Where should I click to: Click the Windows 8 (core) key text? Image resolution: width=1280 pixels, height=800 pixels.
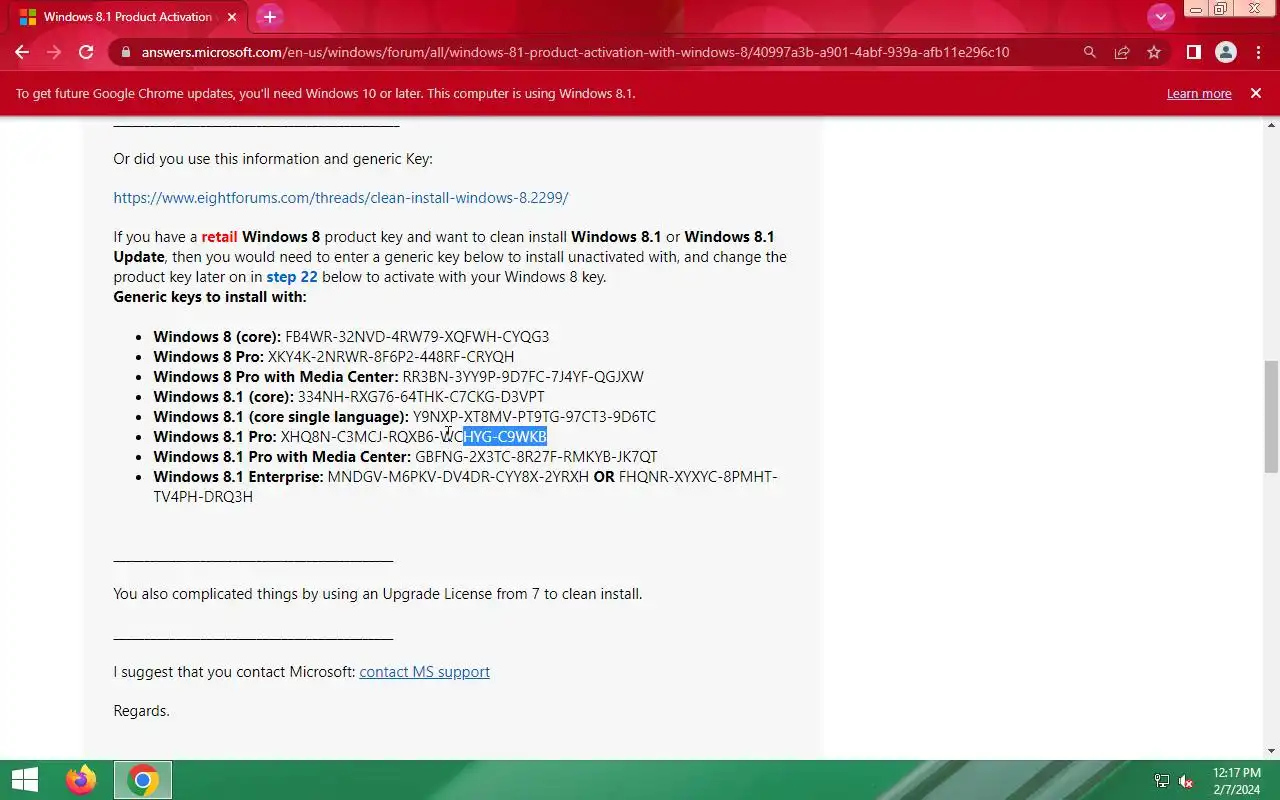pyautogui.click(x=417, y=337)
